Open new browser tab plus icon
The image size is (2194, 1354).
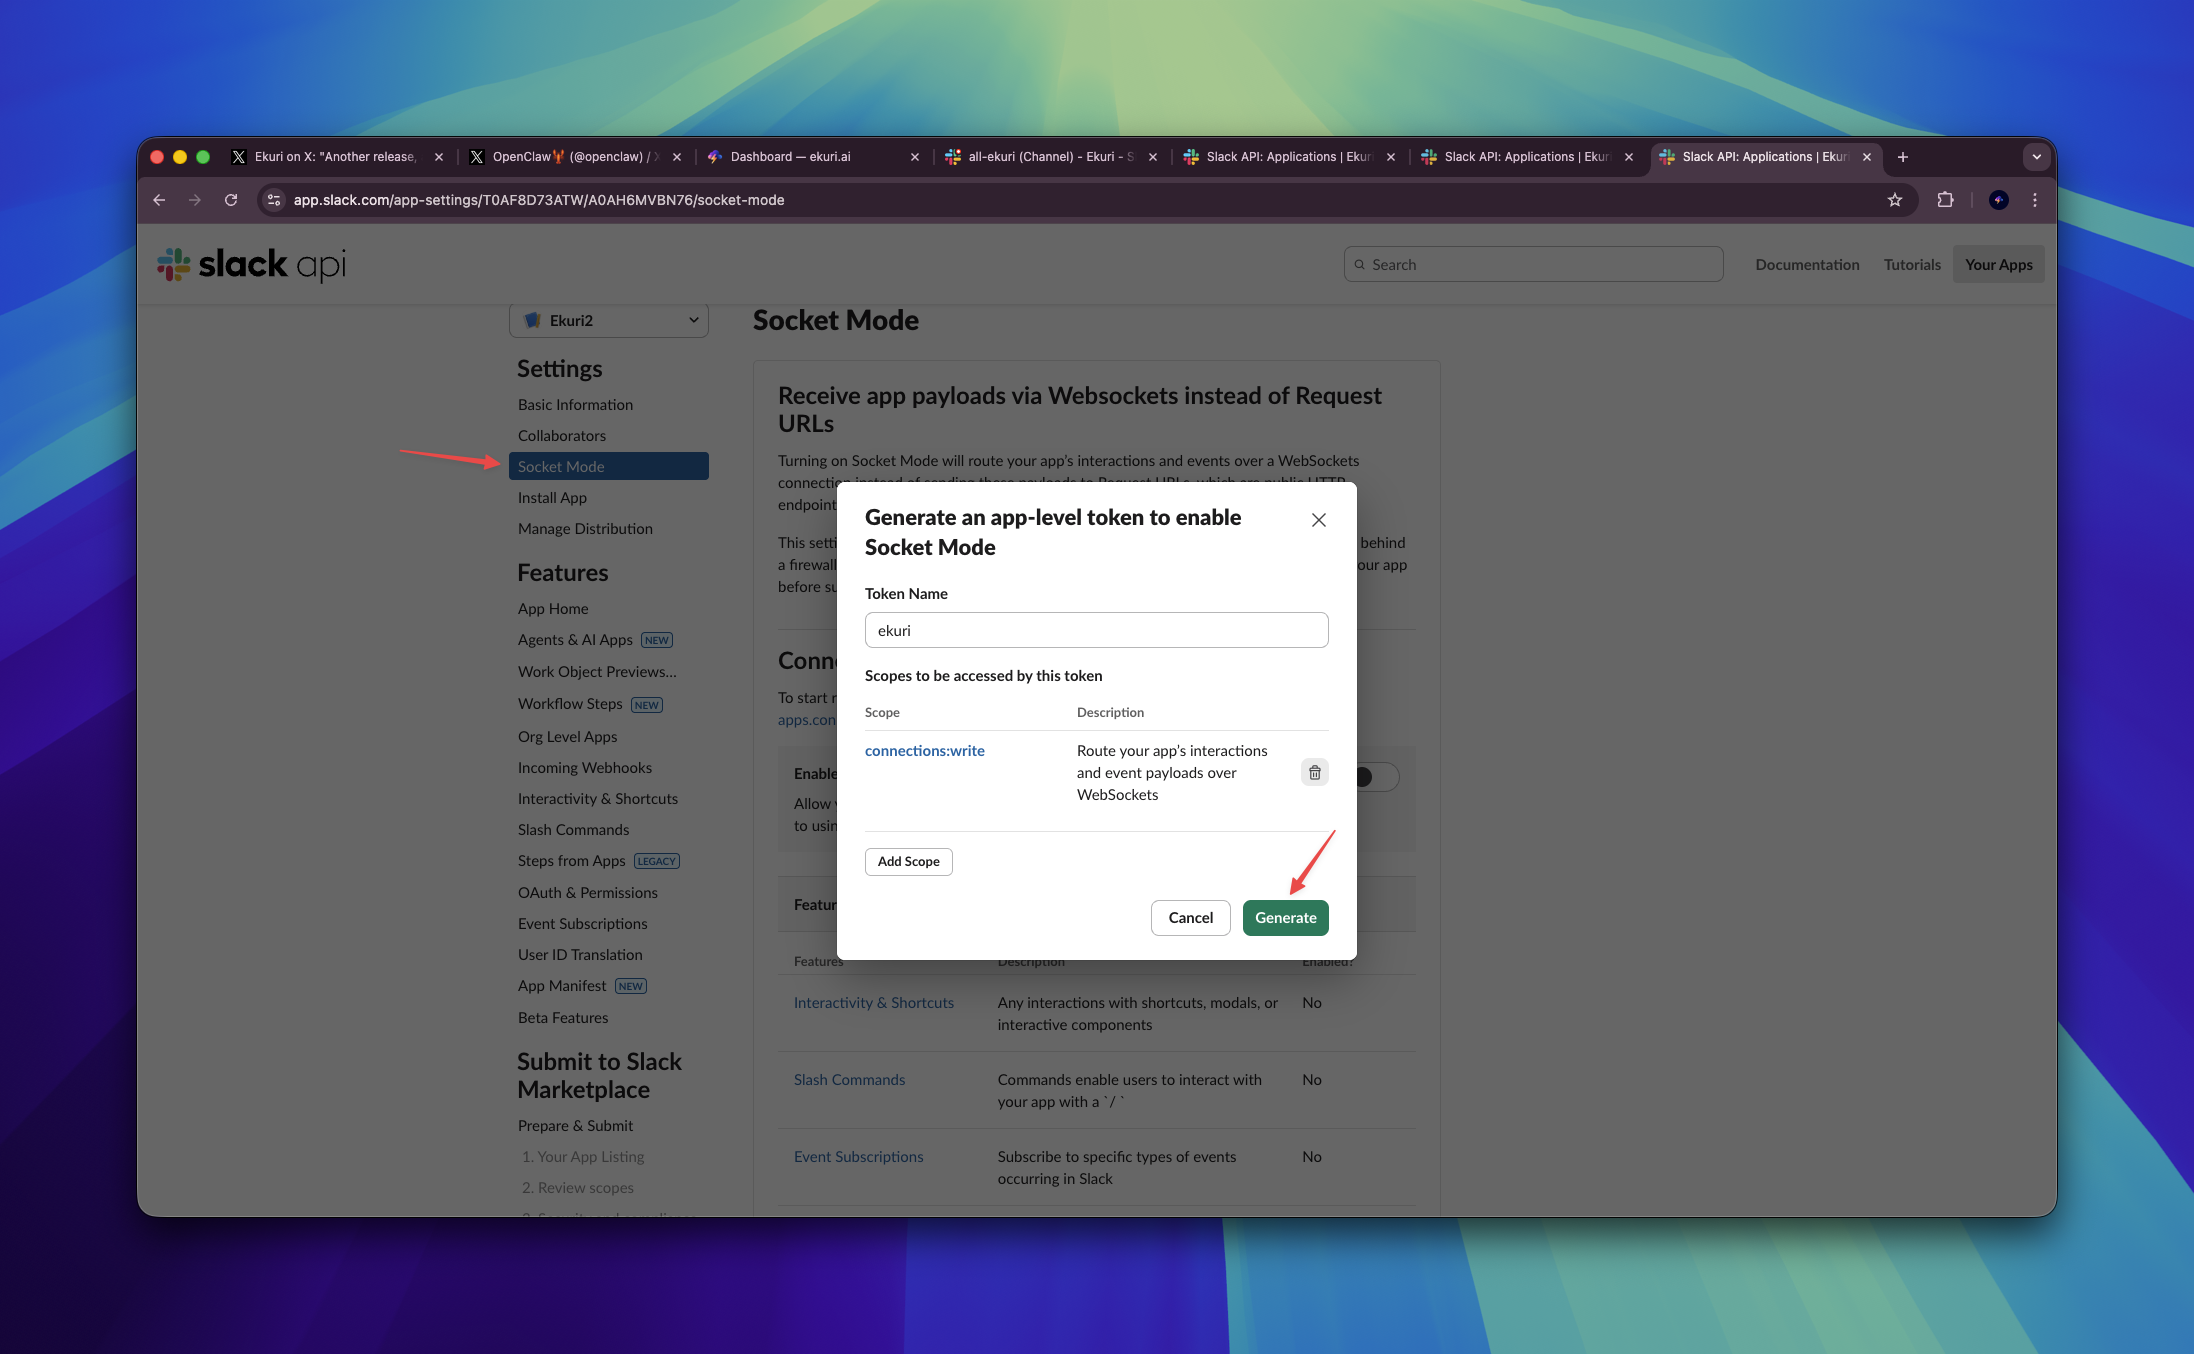coord(1902,157)
